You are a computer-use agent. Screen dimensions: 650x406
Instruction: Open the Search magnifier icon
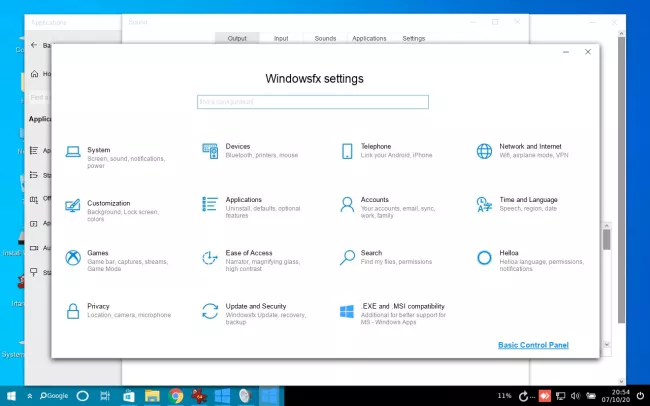[347, 258]
